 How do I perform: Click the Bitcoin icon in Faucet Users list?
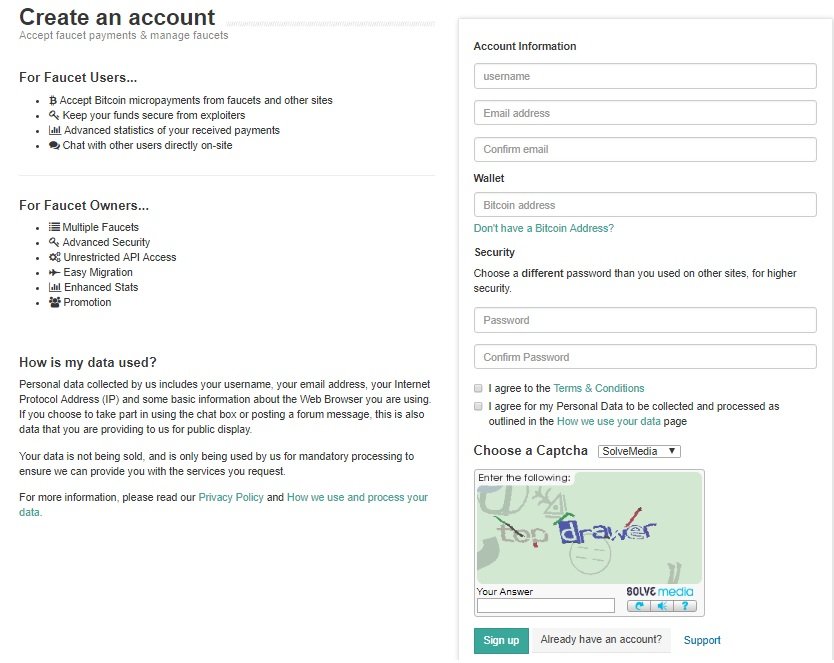(53, 101)
